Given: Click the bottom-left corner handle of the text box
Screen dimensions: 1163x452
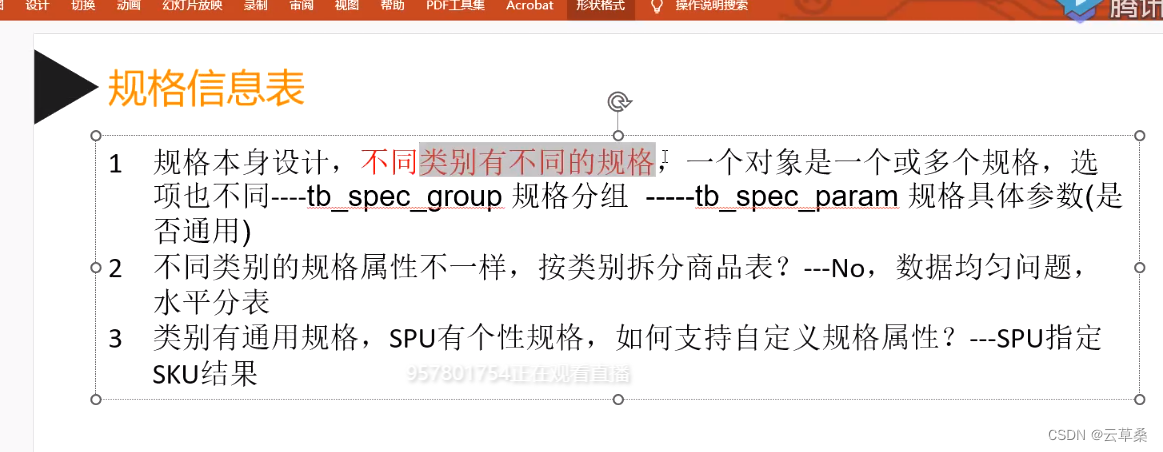Looking at the screenshot, I should click(x=96, y=399).
